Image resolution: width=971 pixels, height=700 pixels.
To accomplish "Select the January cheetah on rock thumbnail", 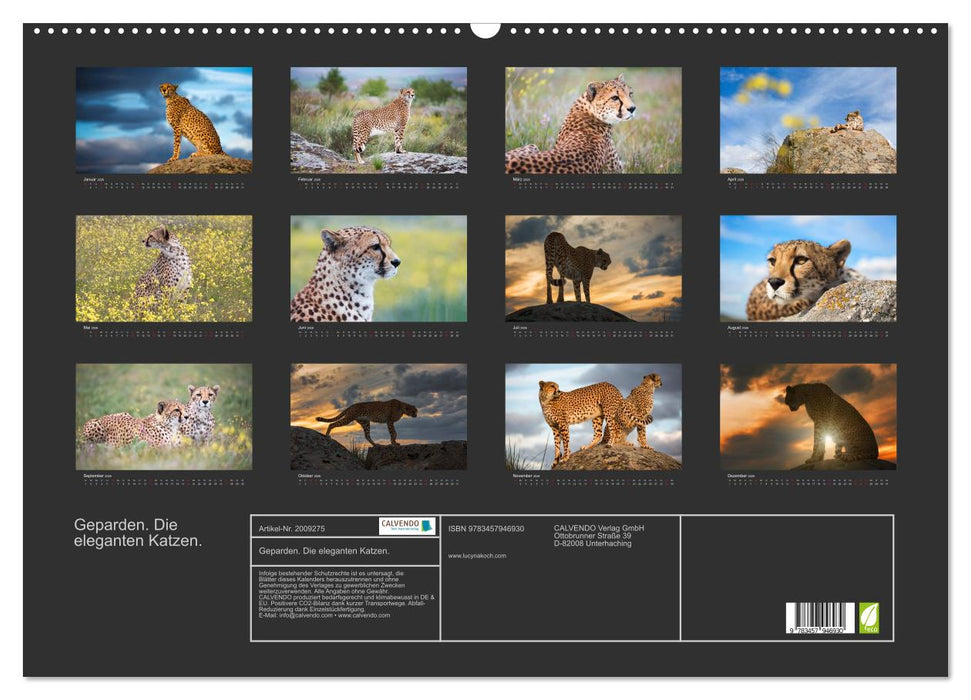I will point(164,121).
